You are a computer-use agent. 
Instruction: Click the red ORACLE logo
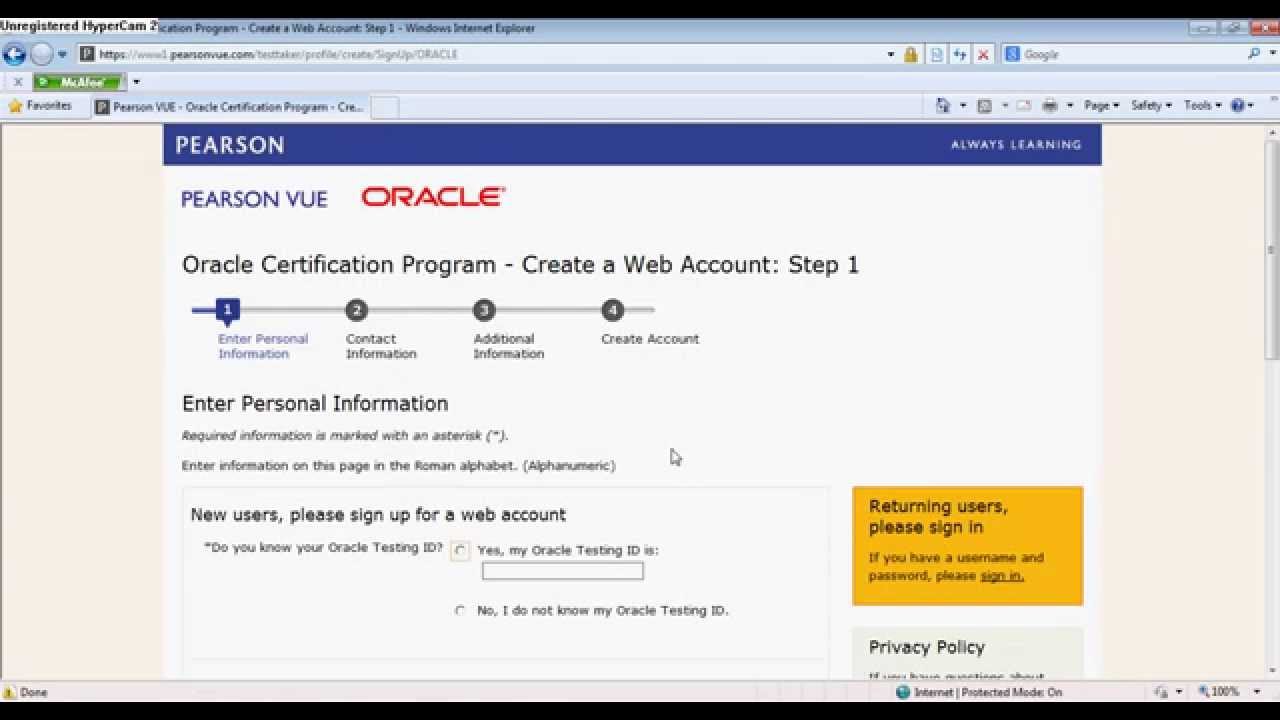point(433,197)
